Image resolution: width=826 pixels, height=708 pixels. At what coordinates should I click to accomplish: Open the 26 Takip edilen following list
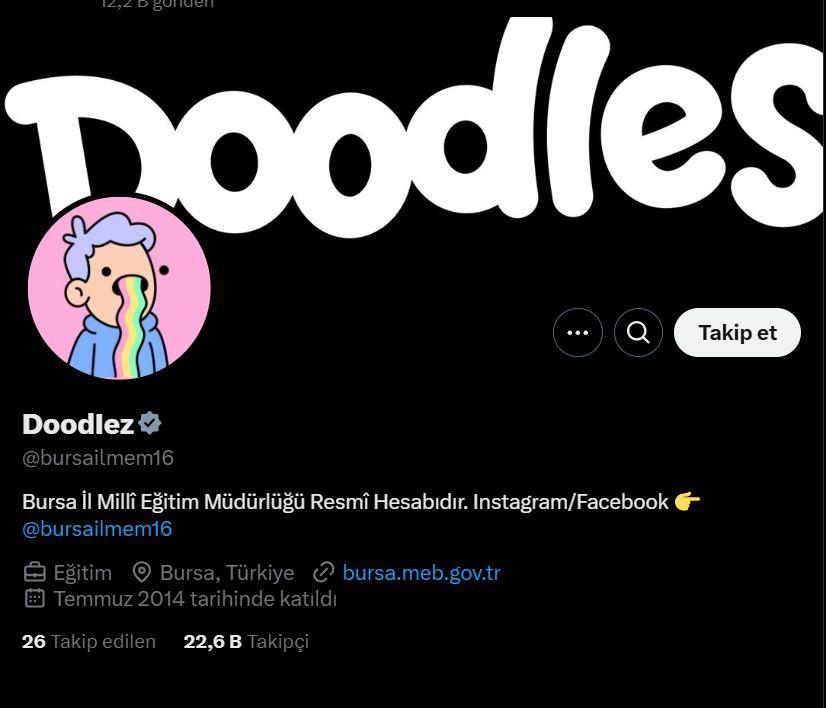click(88, 641)
